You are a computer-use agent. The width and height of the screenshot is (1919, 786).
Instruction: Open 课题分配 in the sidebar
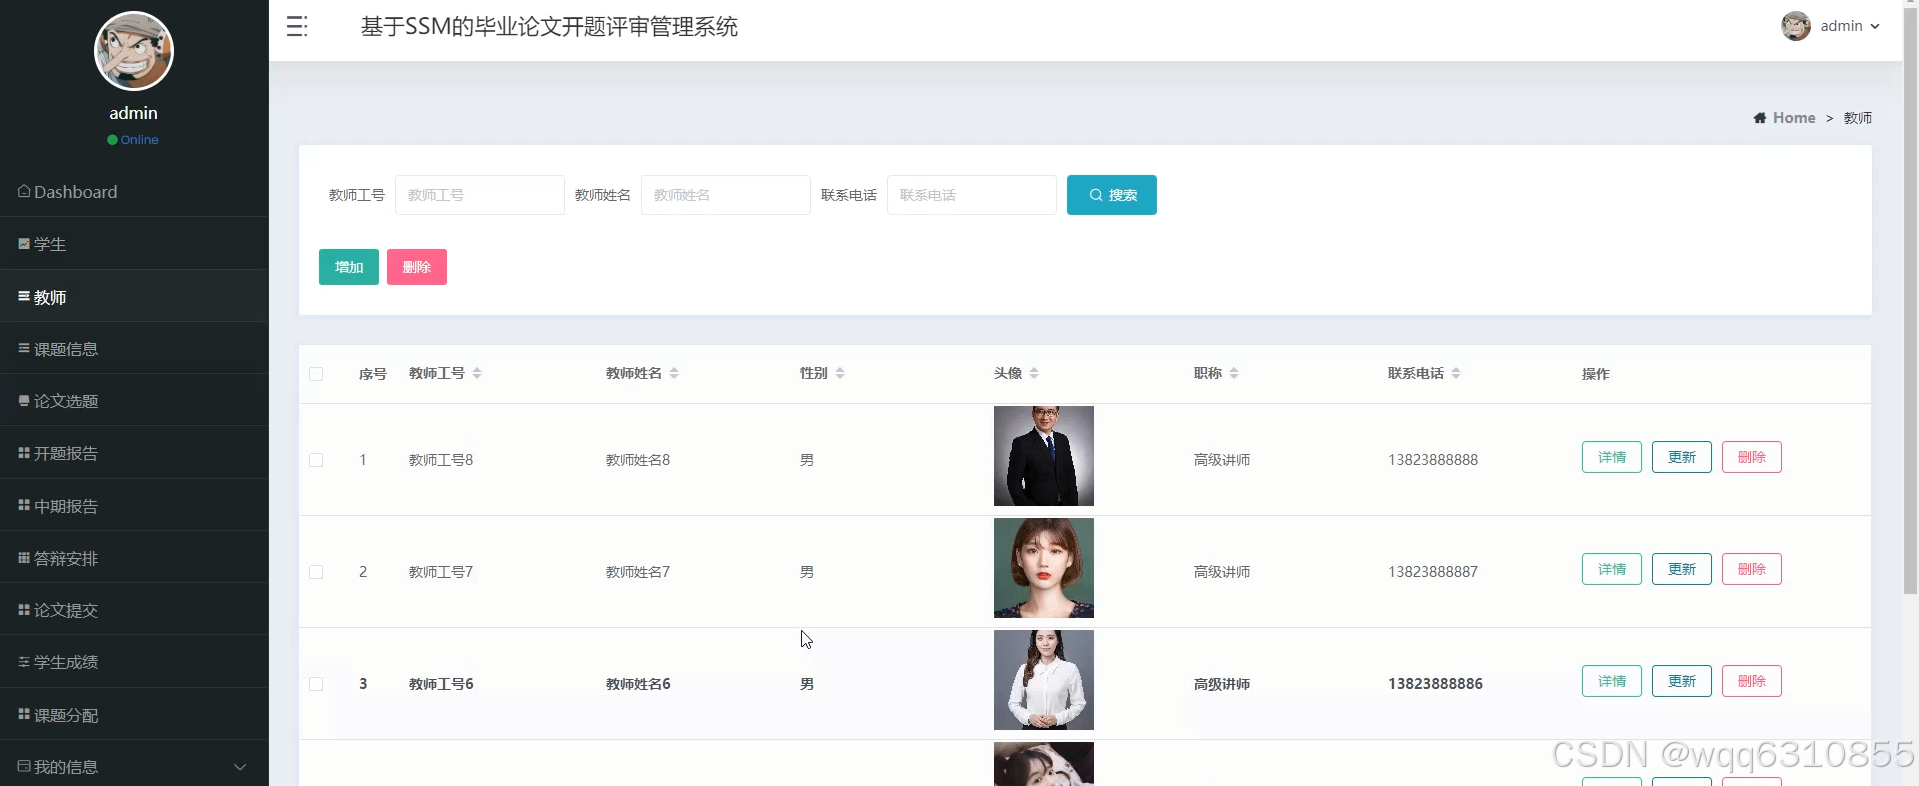(x=134, y=715)
